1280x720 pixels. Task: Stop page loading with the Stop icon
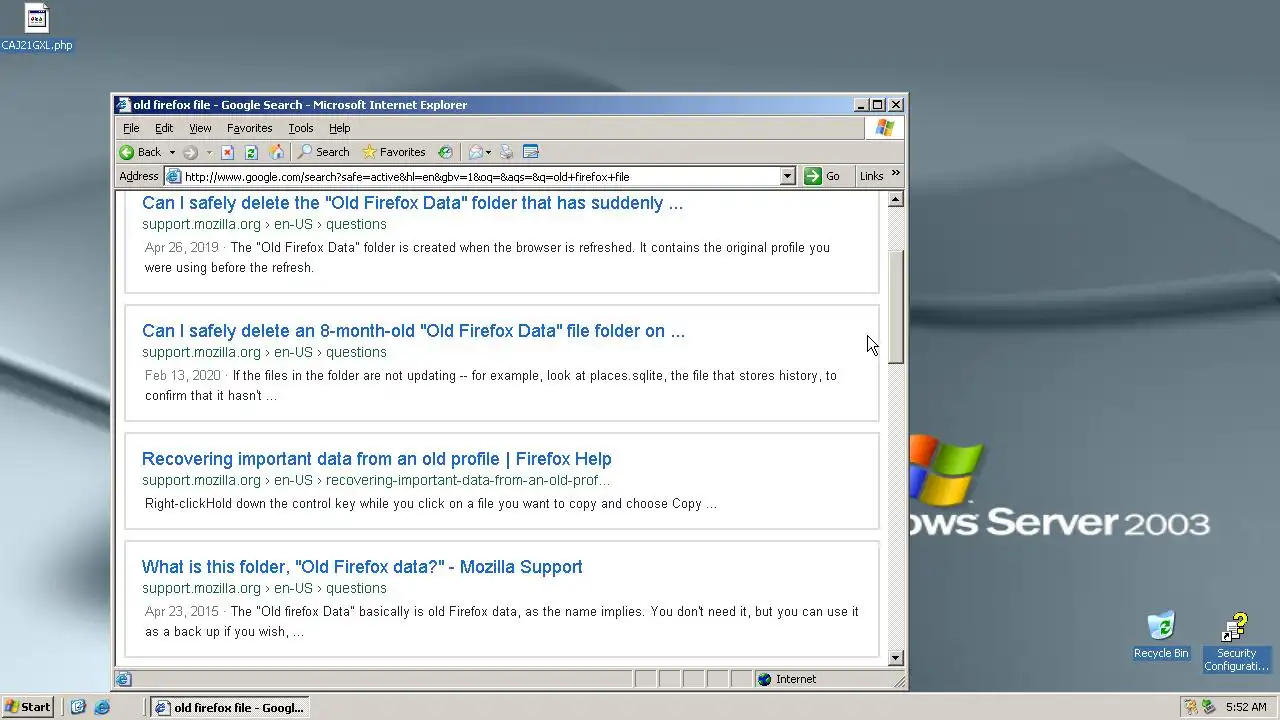pyautogui.click(x=227, y=152)
